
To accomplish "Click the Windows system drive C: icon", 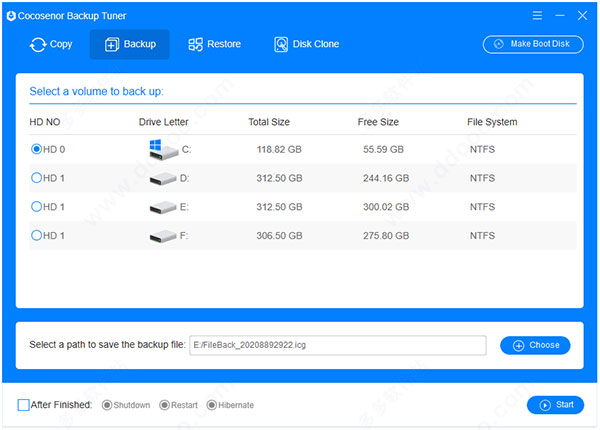I will (163, 150).
